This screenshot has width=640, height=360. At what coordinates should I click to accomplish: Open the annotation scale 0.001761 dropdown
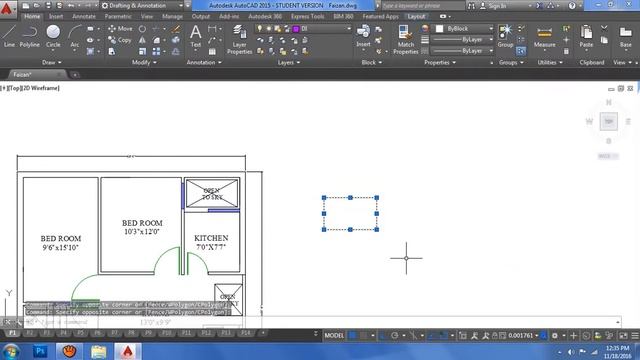(x=523, y=336)
